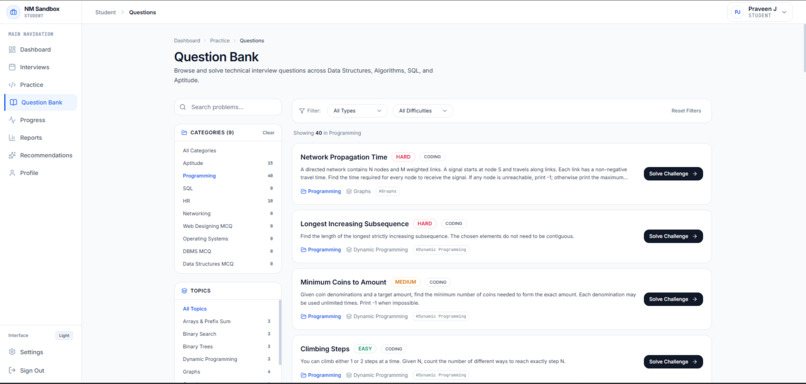Select the Programming category

click(x=228, y=176)
